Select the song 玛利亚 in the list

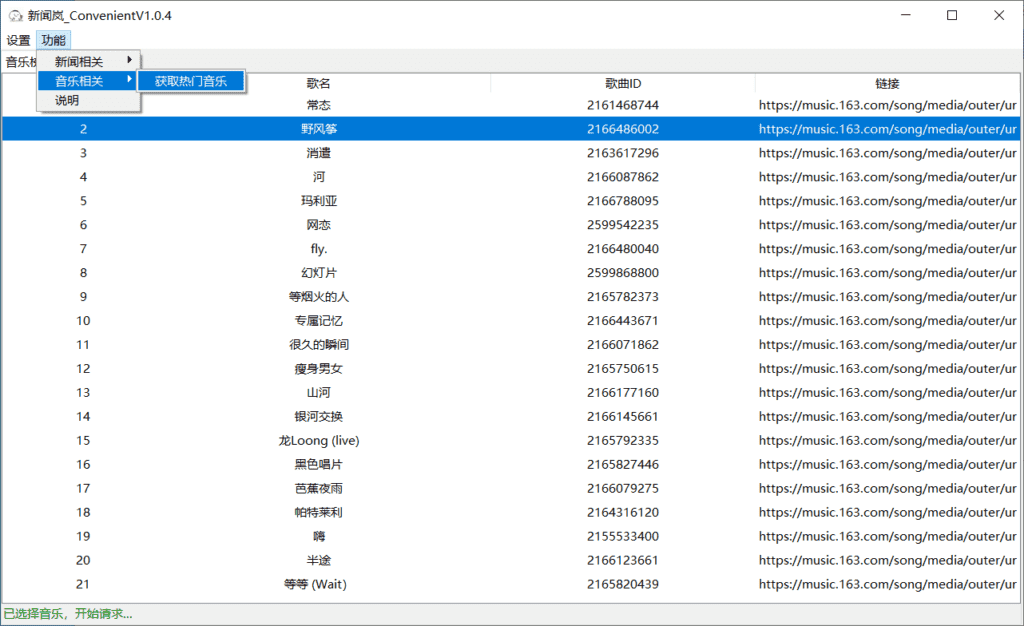pos(319,201)
